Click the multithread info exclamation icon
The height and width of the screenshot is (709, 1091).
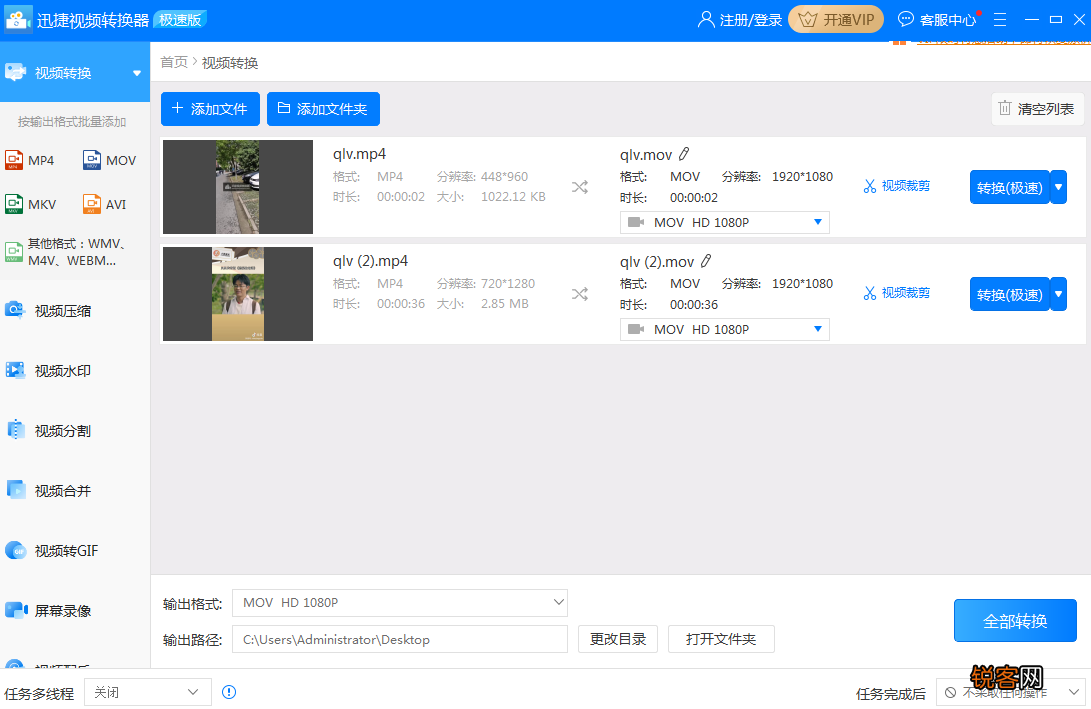(x=229, y=692)
